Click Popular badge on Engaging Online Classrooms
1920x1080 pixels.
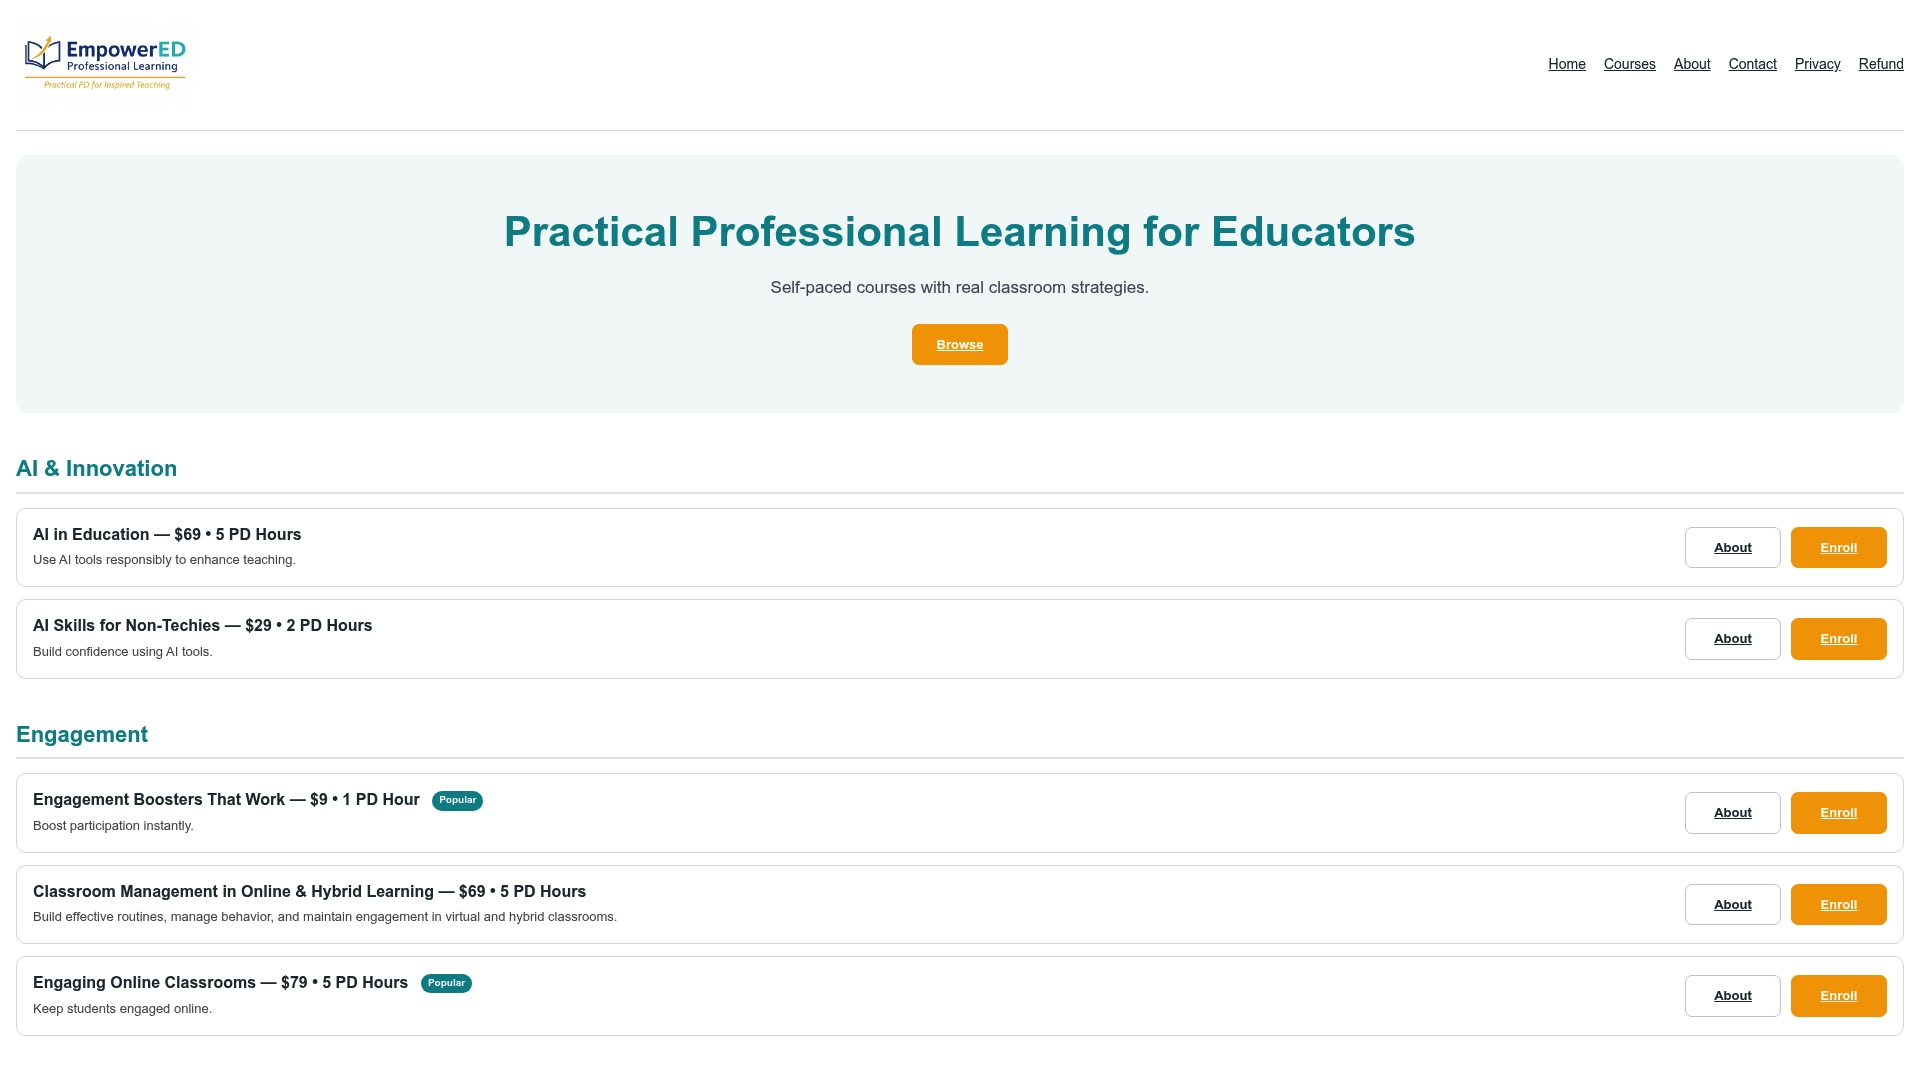(x=446, y=984)
